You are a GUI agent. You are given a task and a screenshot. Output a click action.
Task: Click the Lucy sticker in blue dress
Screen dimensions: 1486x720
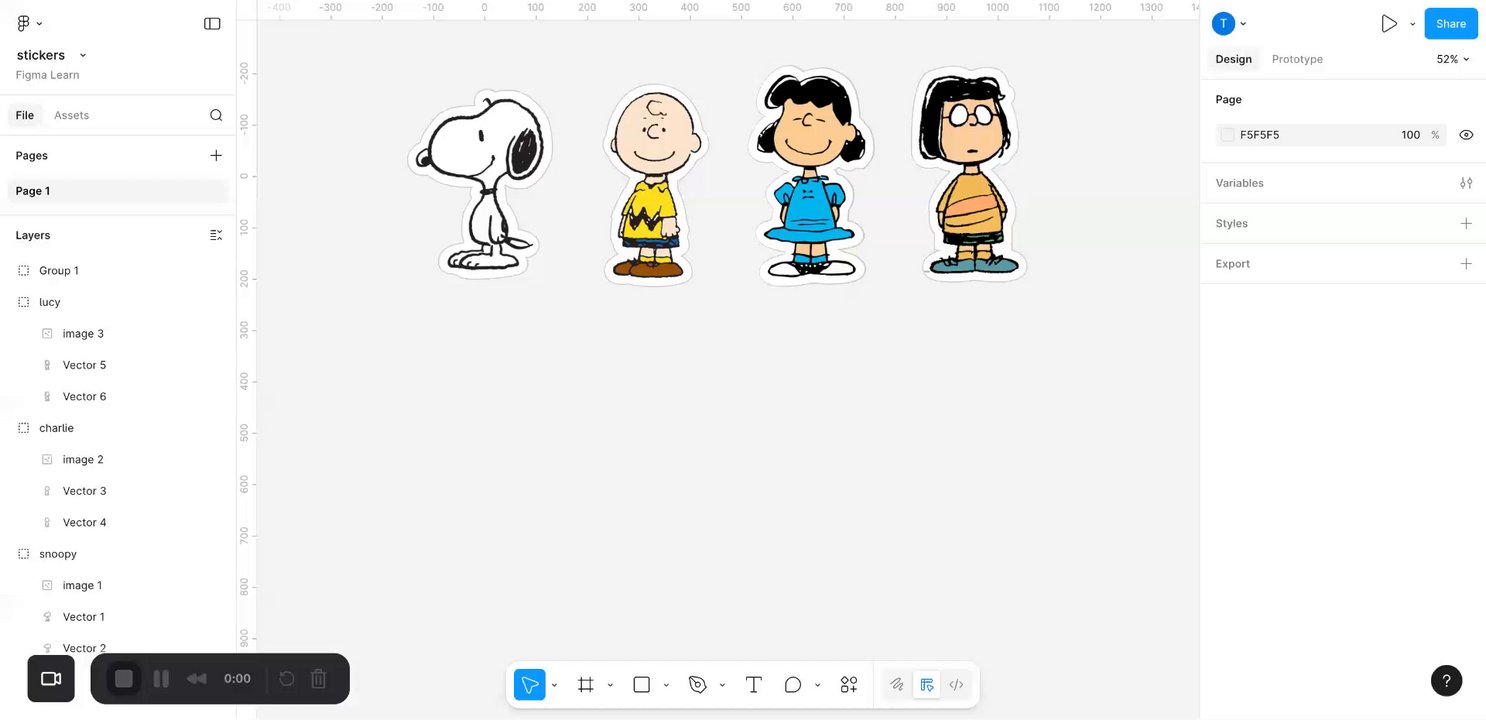[x=811, y=175]
